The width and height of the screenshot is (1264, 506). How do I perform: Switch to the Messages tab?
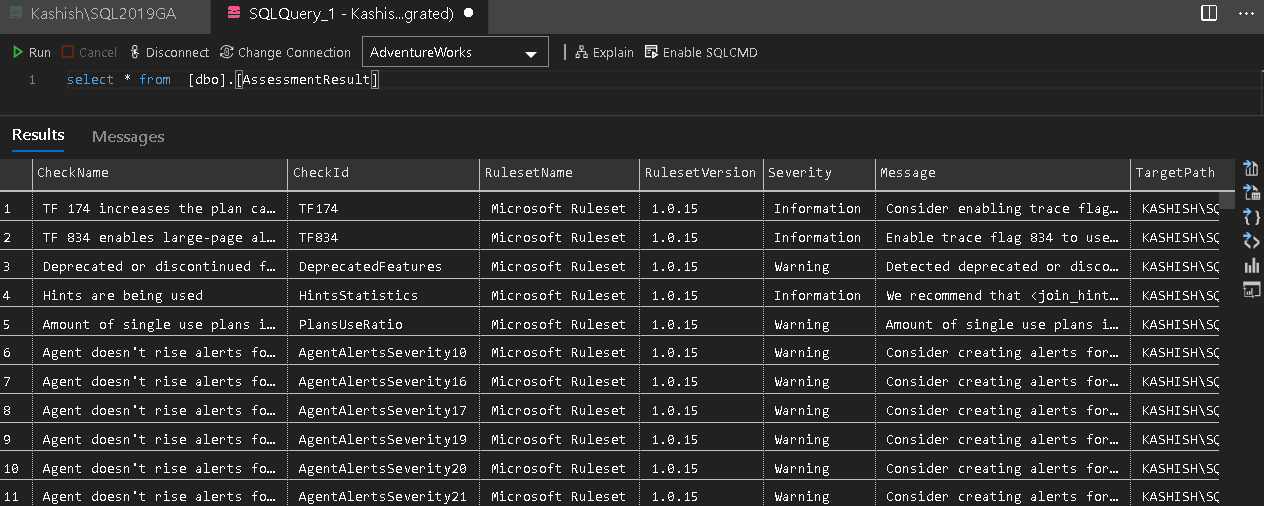pyautogui.click(x=128, y=136)
